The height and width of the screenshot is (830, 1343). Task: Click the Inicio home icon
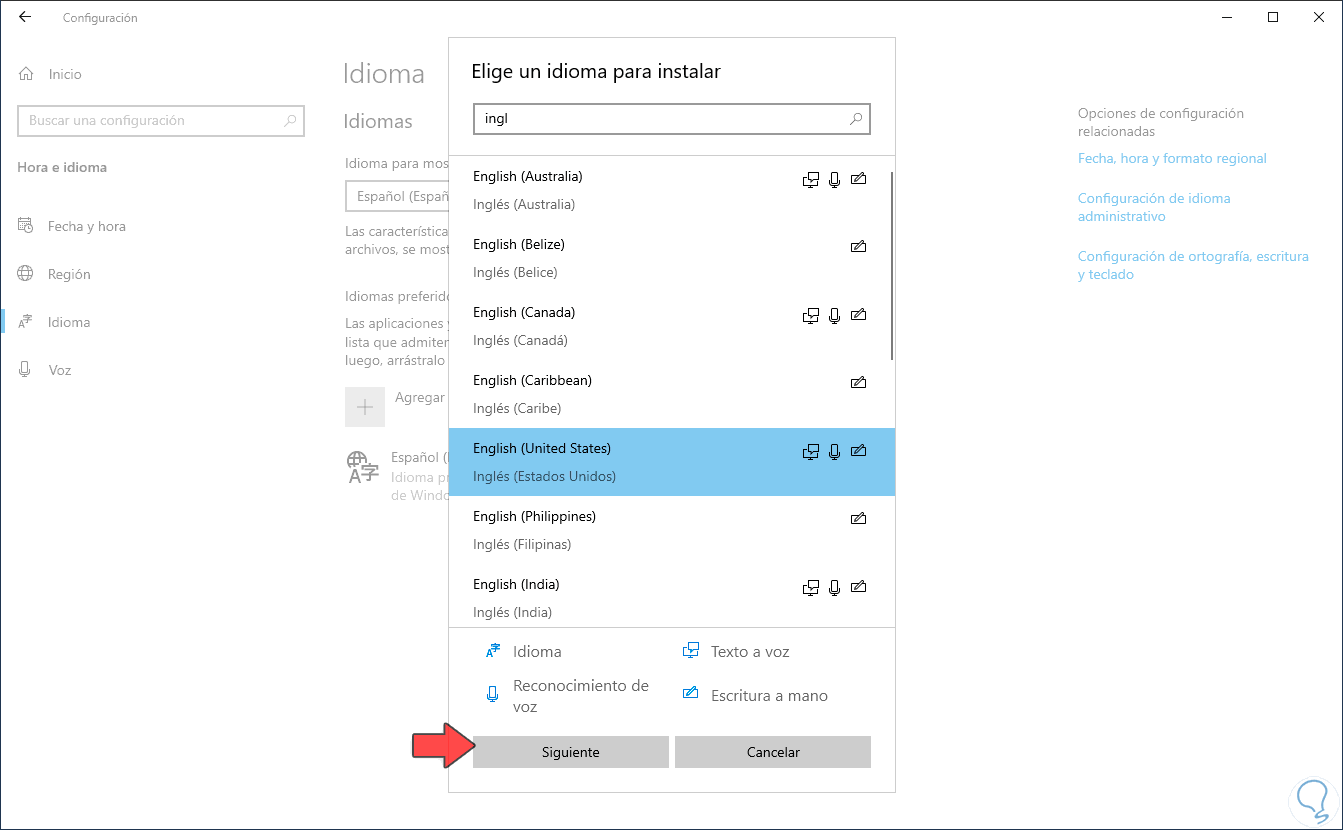(x=27, y=74)
